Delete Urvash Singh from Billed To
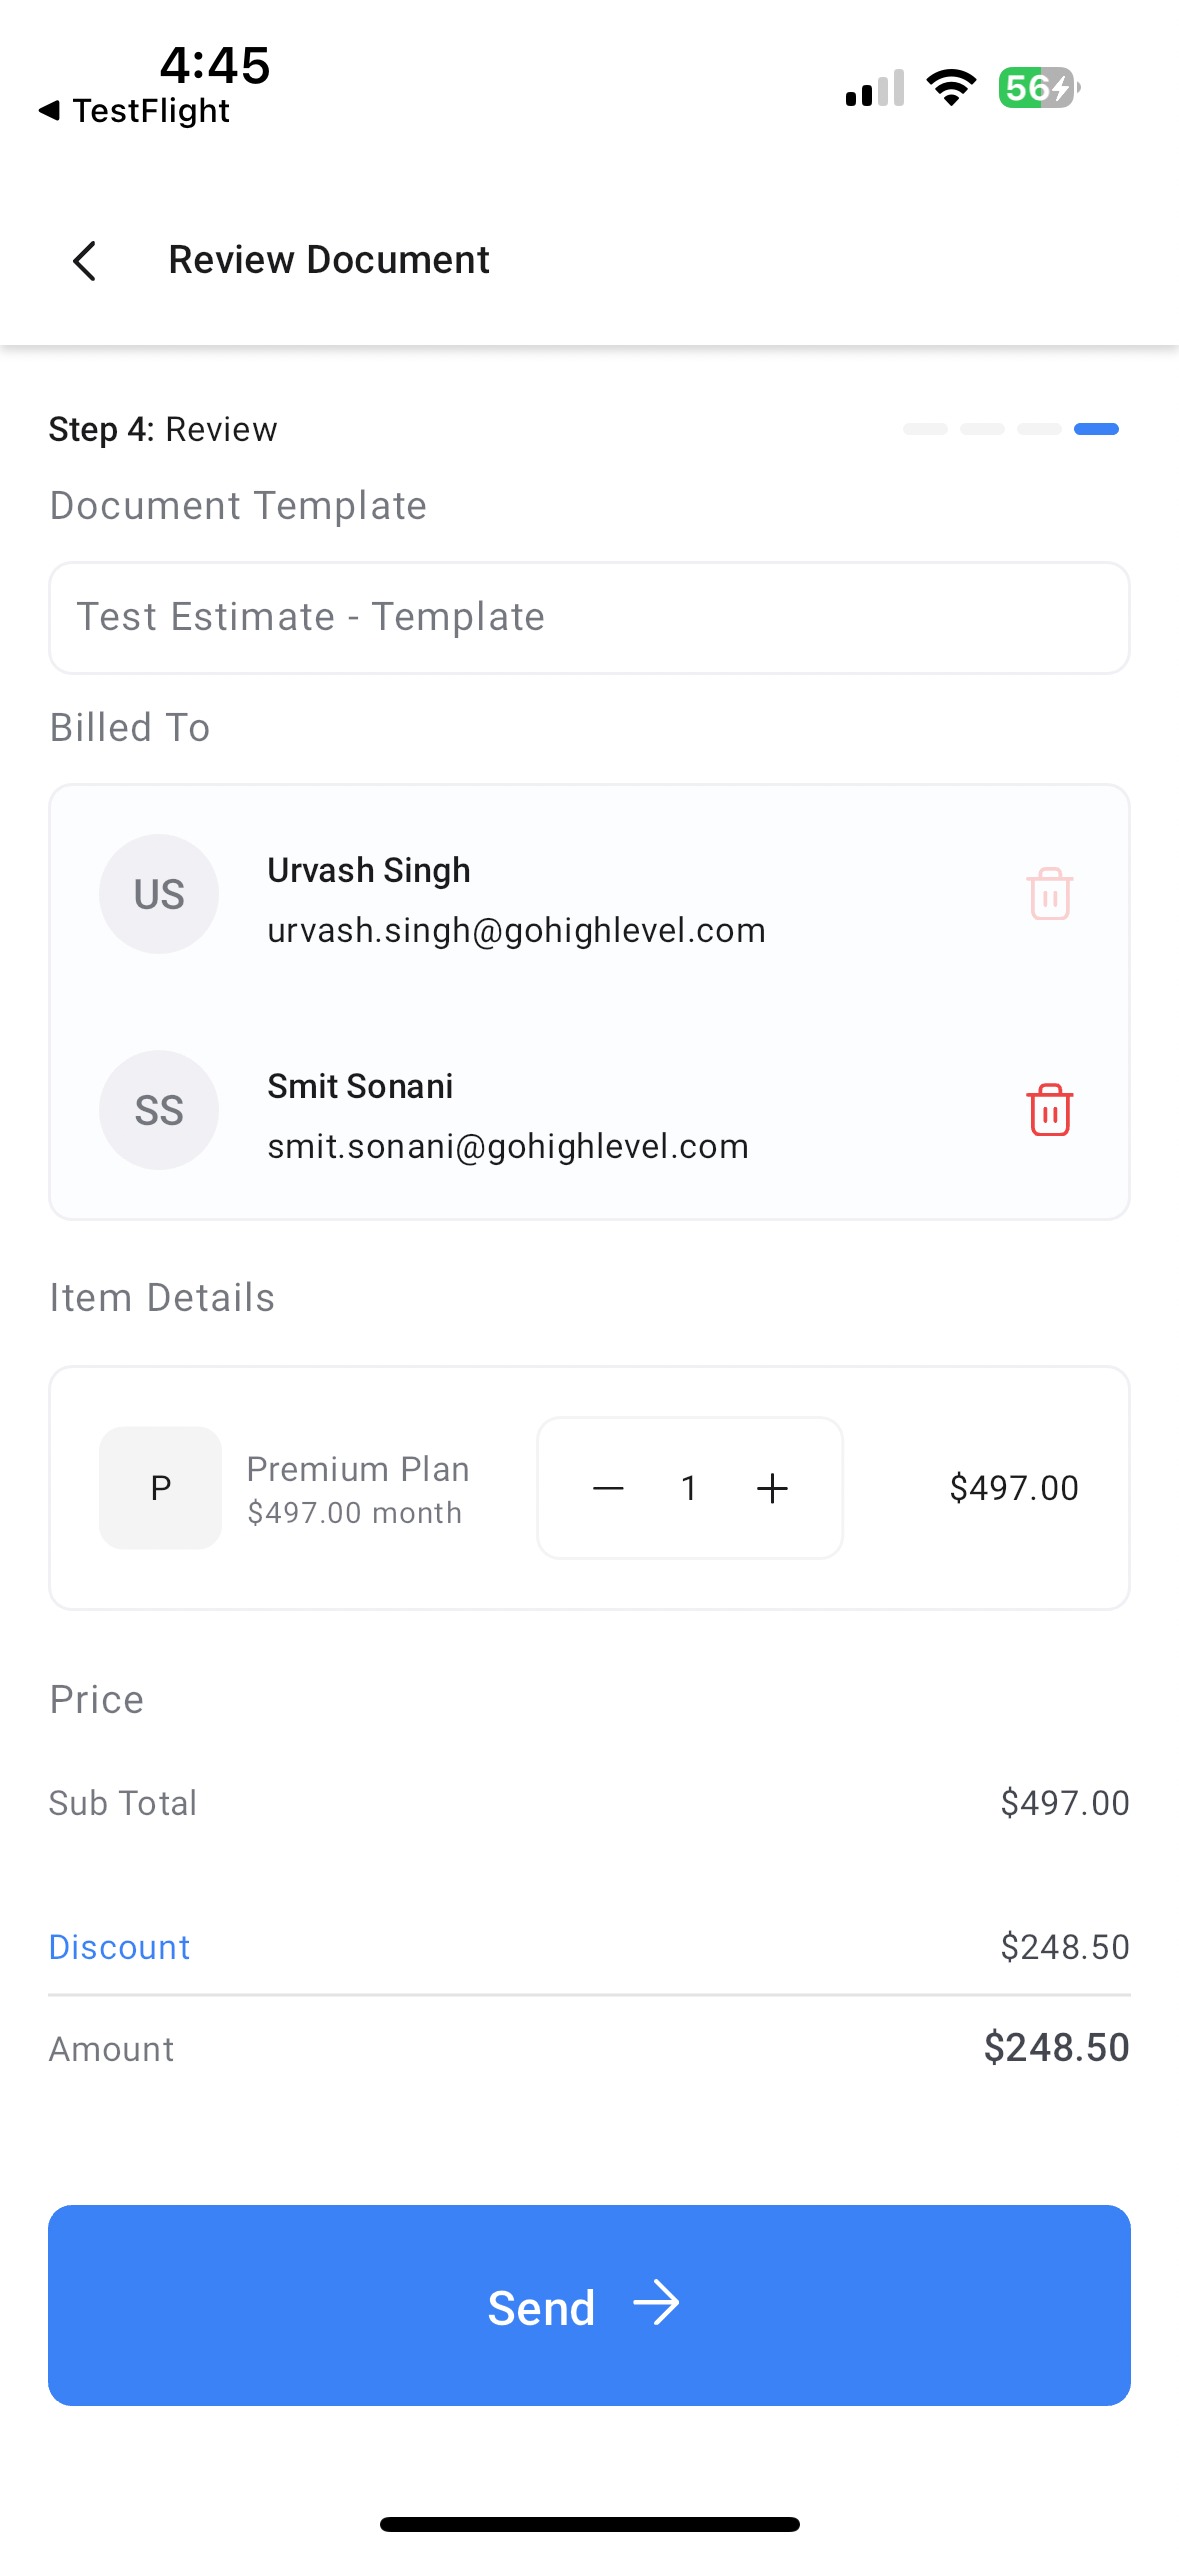1179x2556 pixels. [1049, 893]
